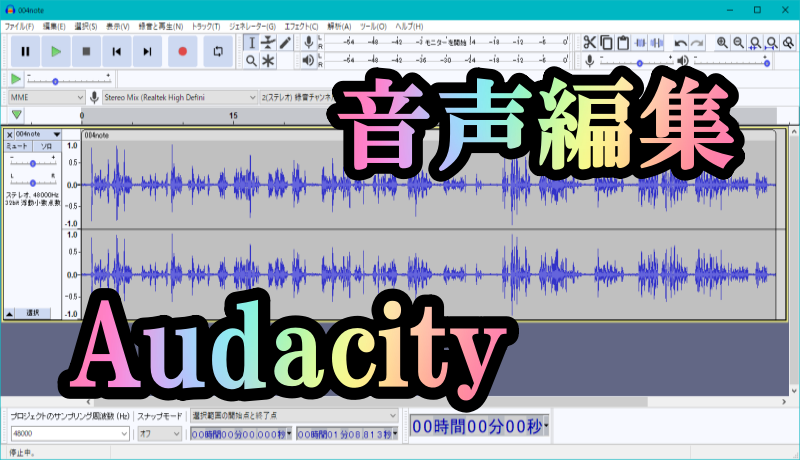Click the selection start time field
The width and height of the screenshot is (800, 460).
pos(241,435)
